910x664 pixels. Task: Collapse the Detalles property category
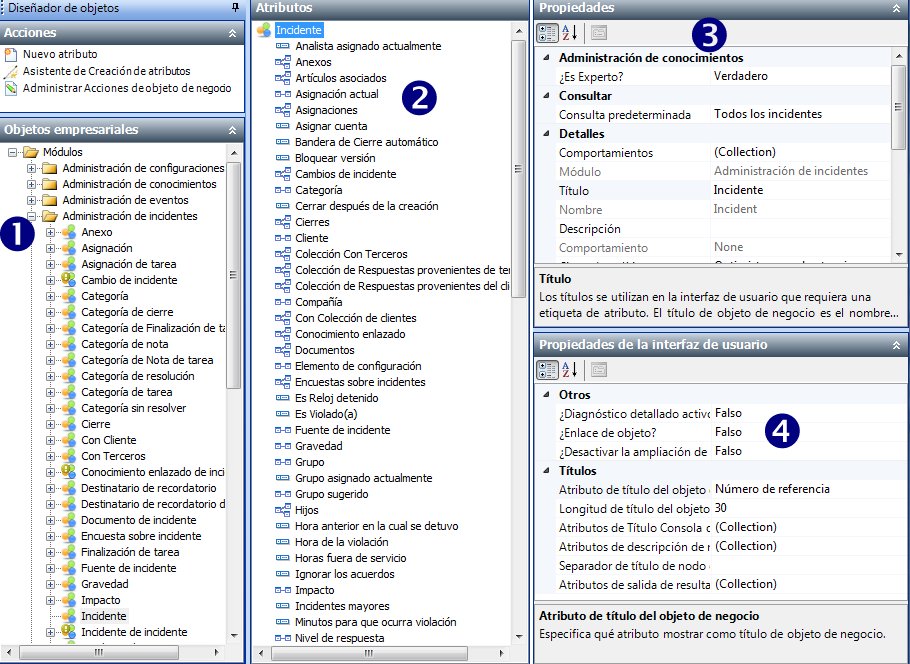[546, 133]
